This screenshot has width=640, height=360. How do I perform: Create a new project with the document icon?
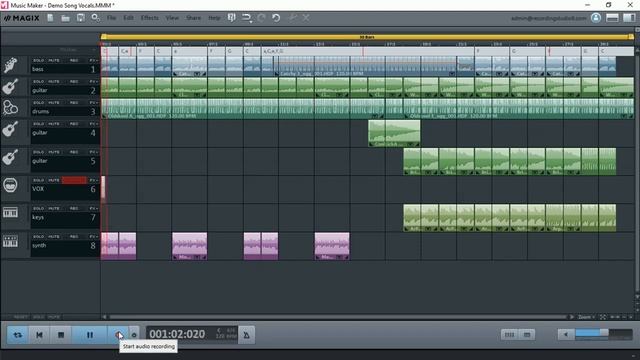point(50,18)
